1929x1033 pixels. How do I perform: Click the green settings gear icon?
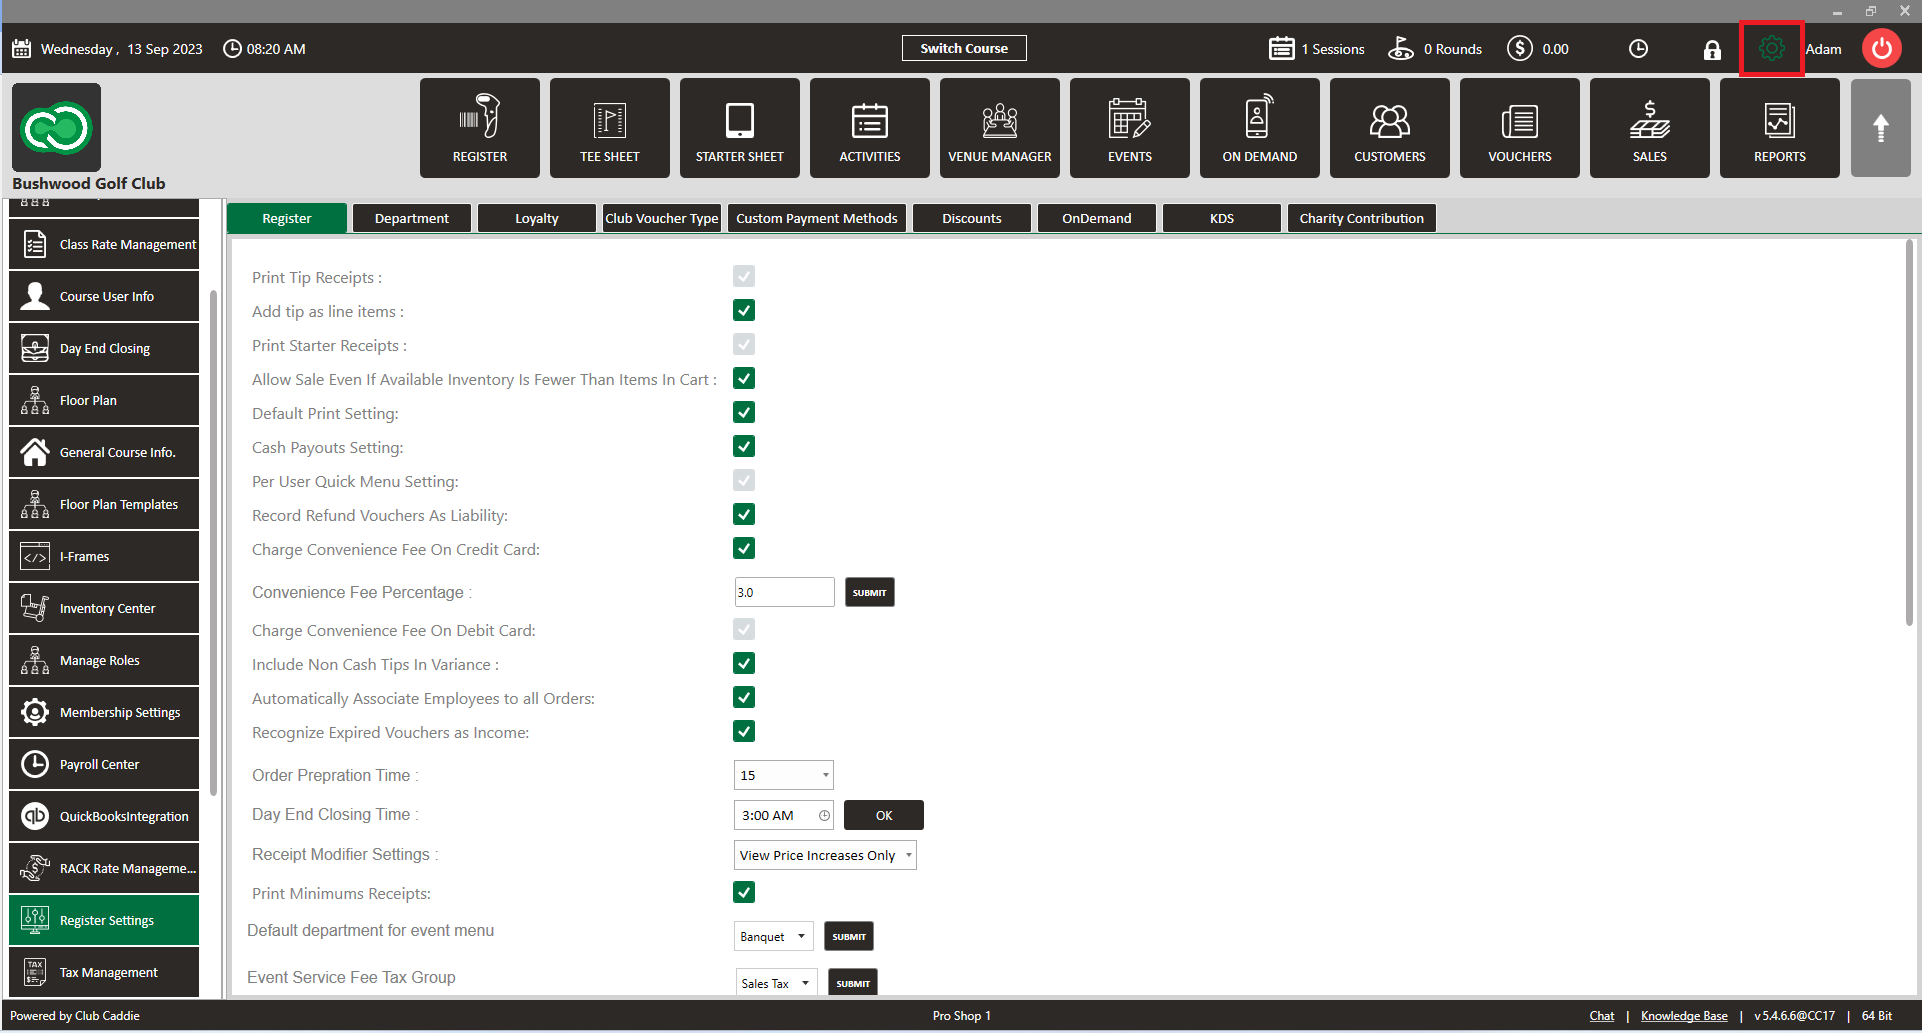coord(1771,48)
